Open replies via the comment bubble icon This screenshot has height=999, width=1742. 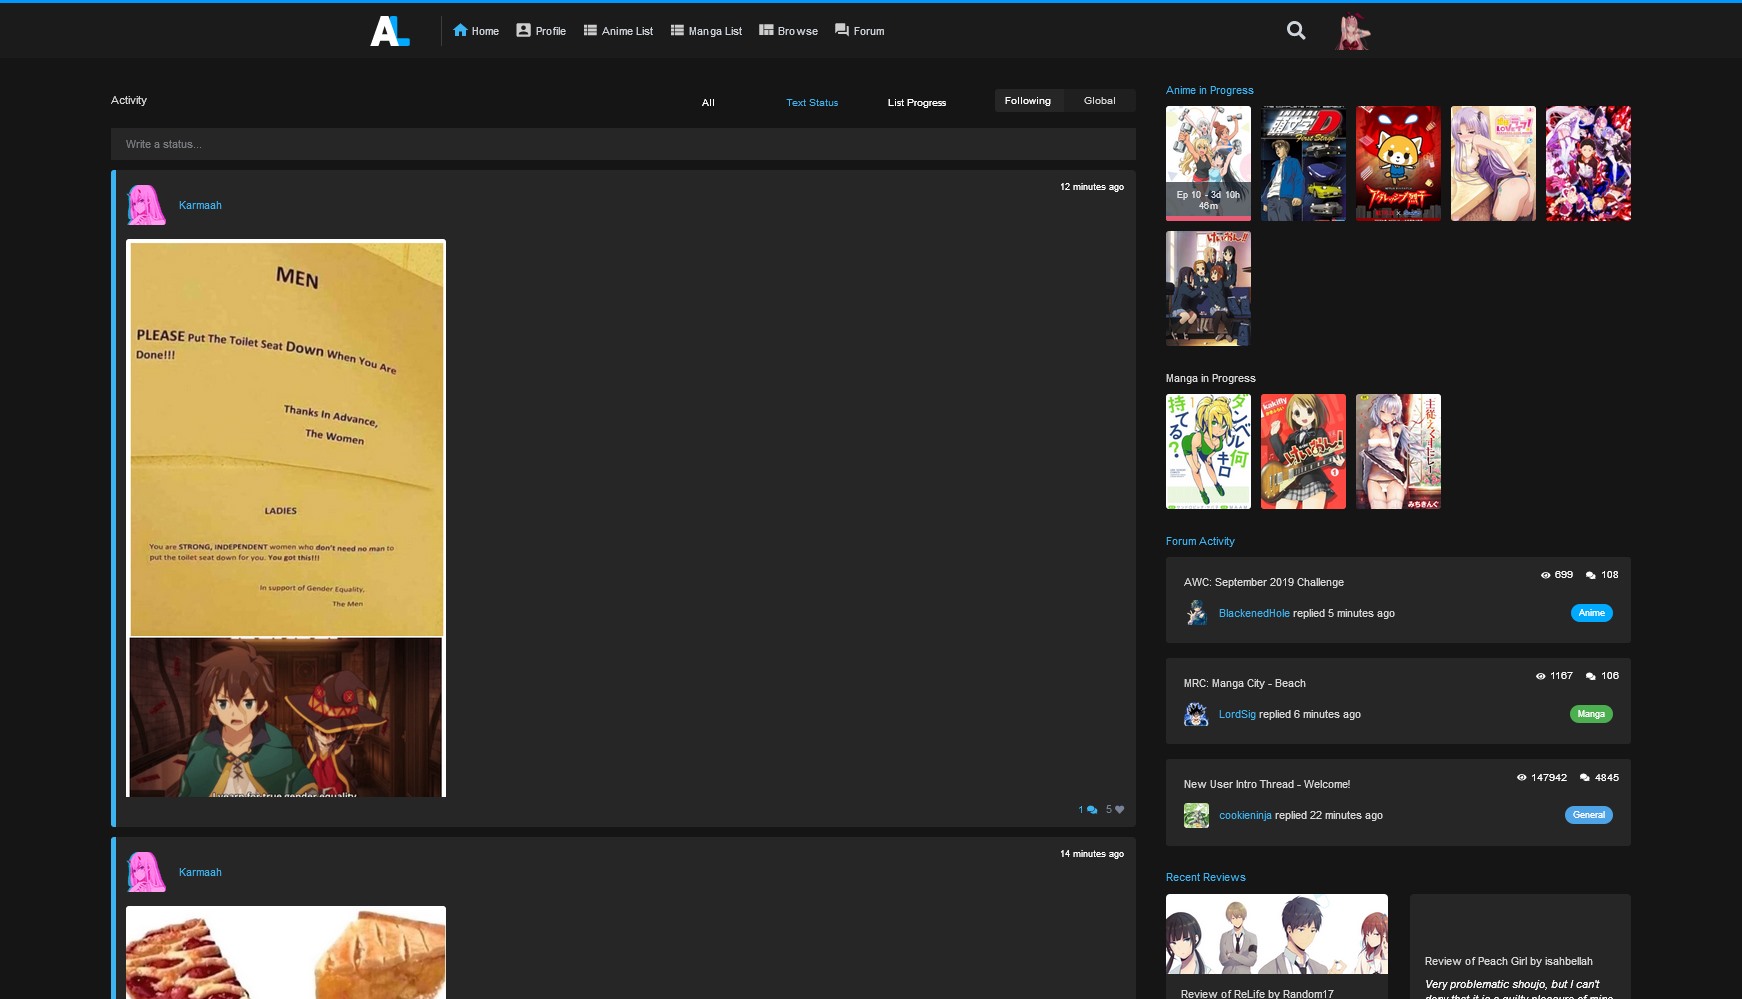pos(1091,810)
